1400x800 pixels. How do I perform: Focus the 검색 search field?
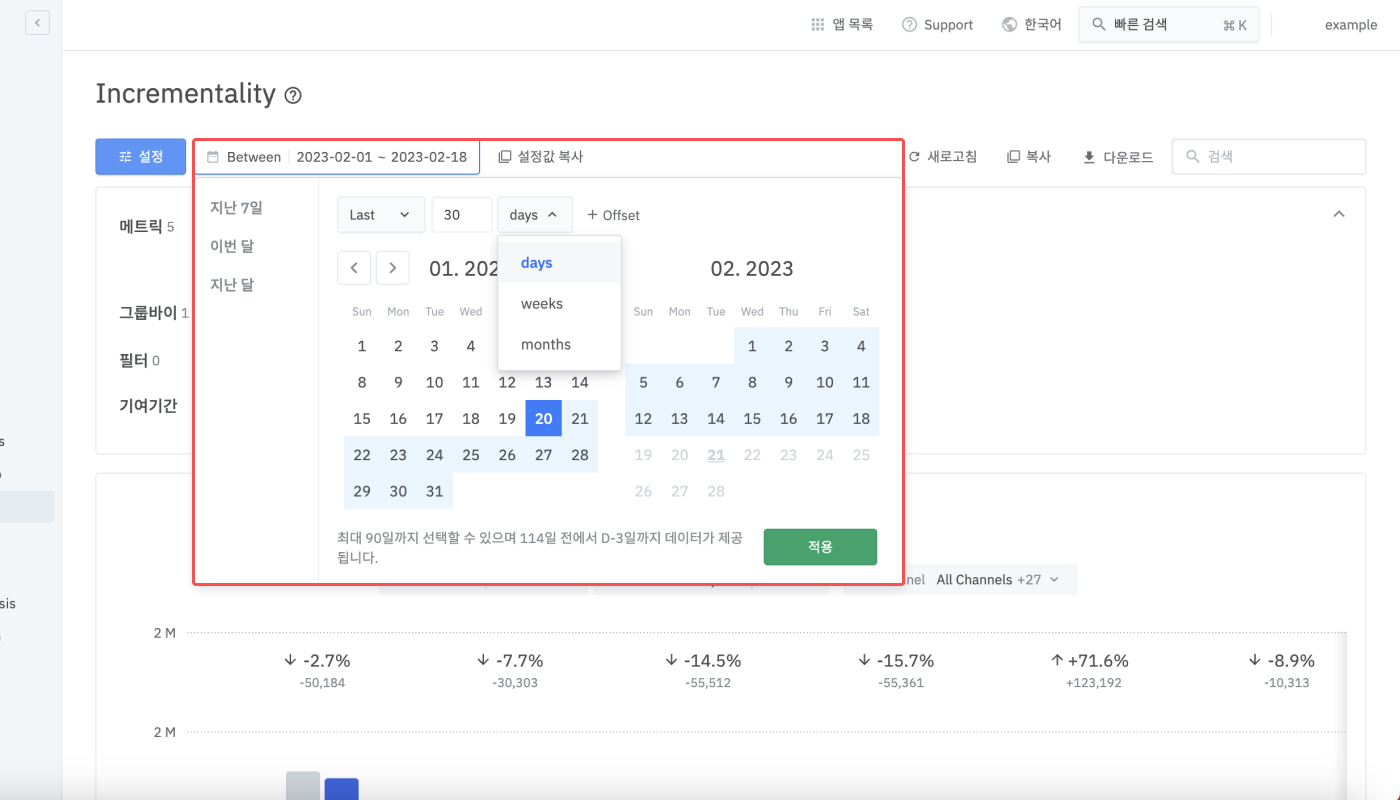point(1268,157)
